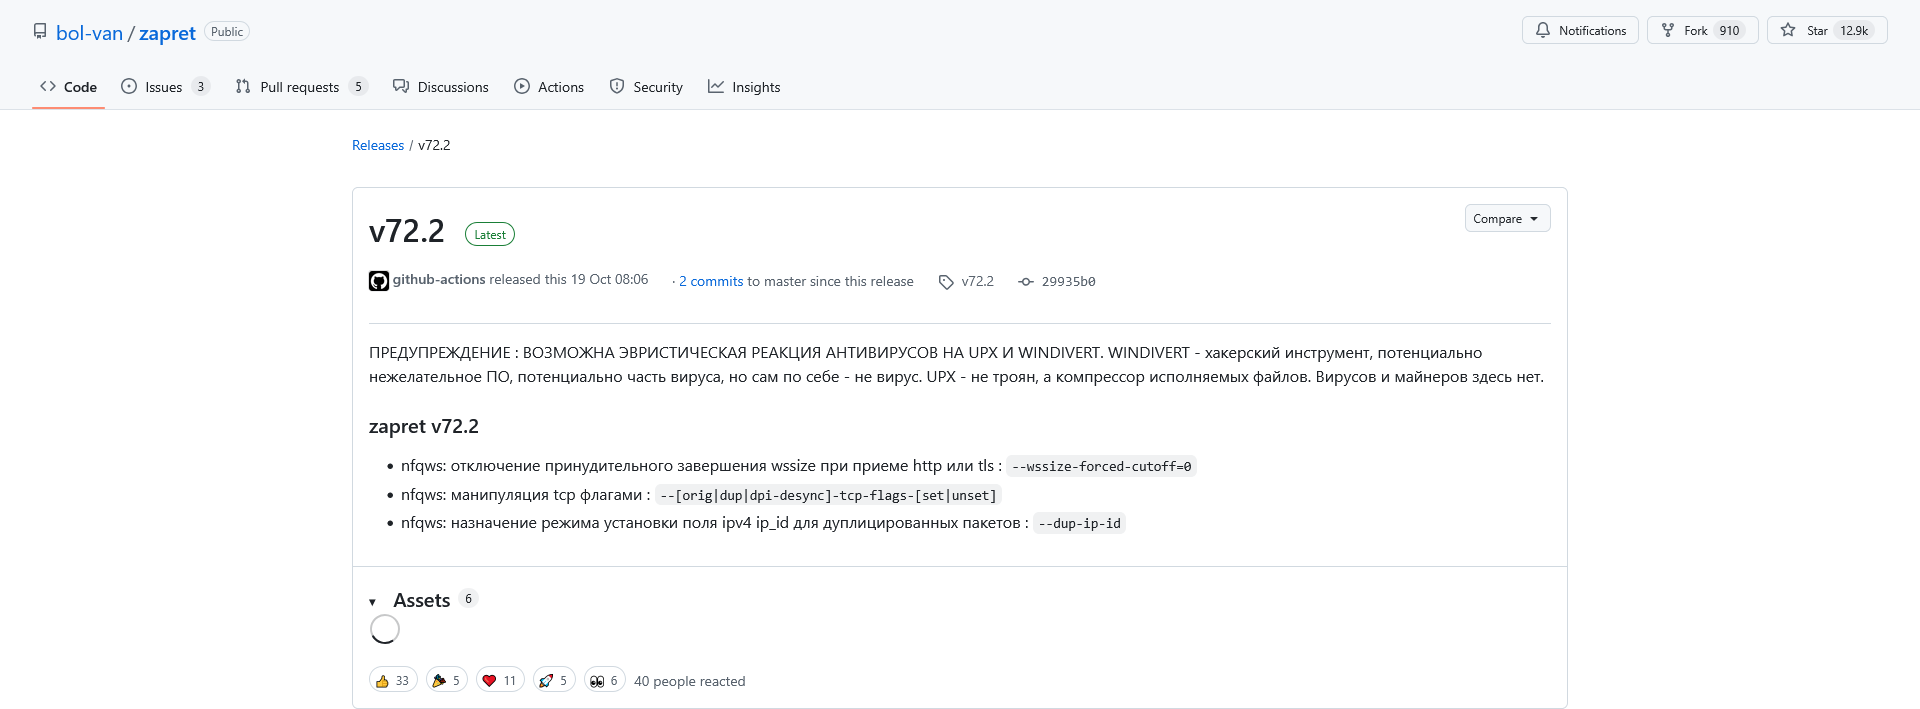Open the Insights tab
This screenshot has height=709, width=1920.
744,87
